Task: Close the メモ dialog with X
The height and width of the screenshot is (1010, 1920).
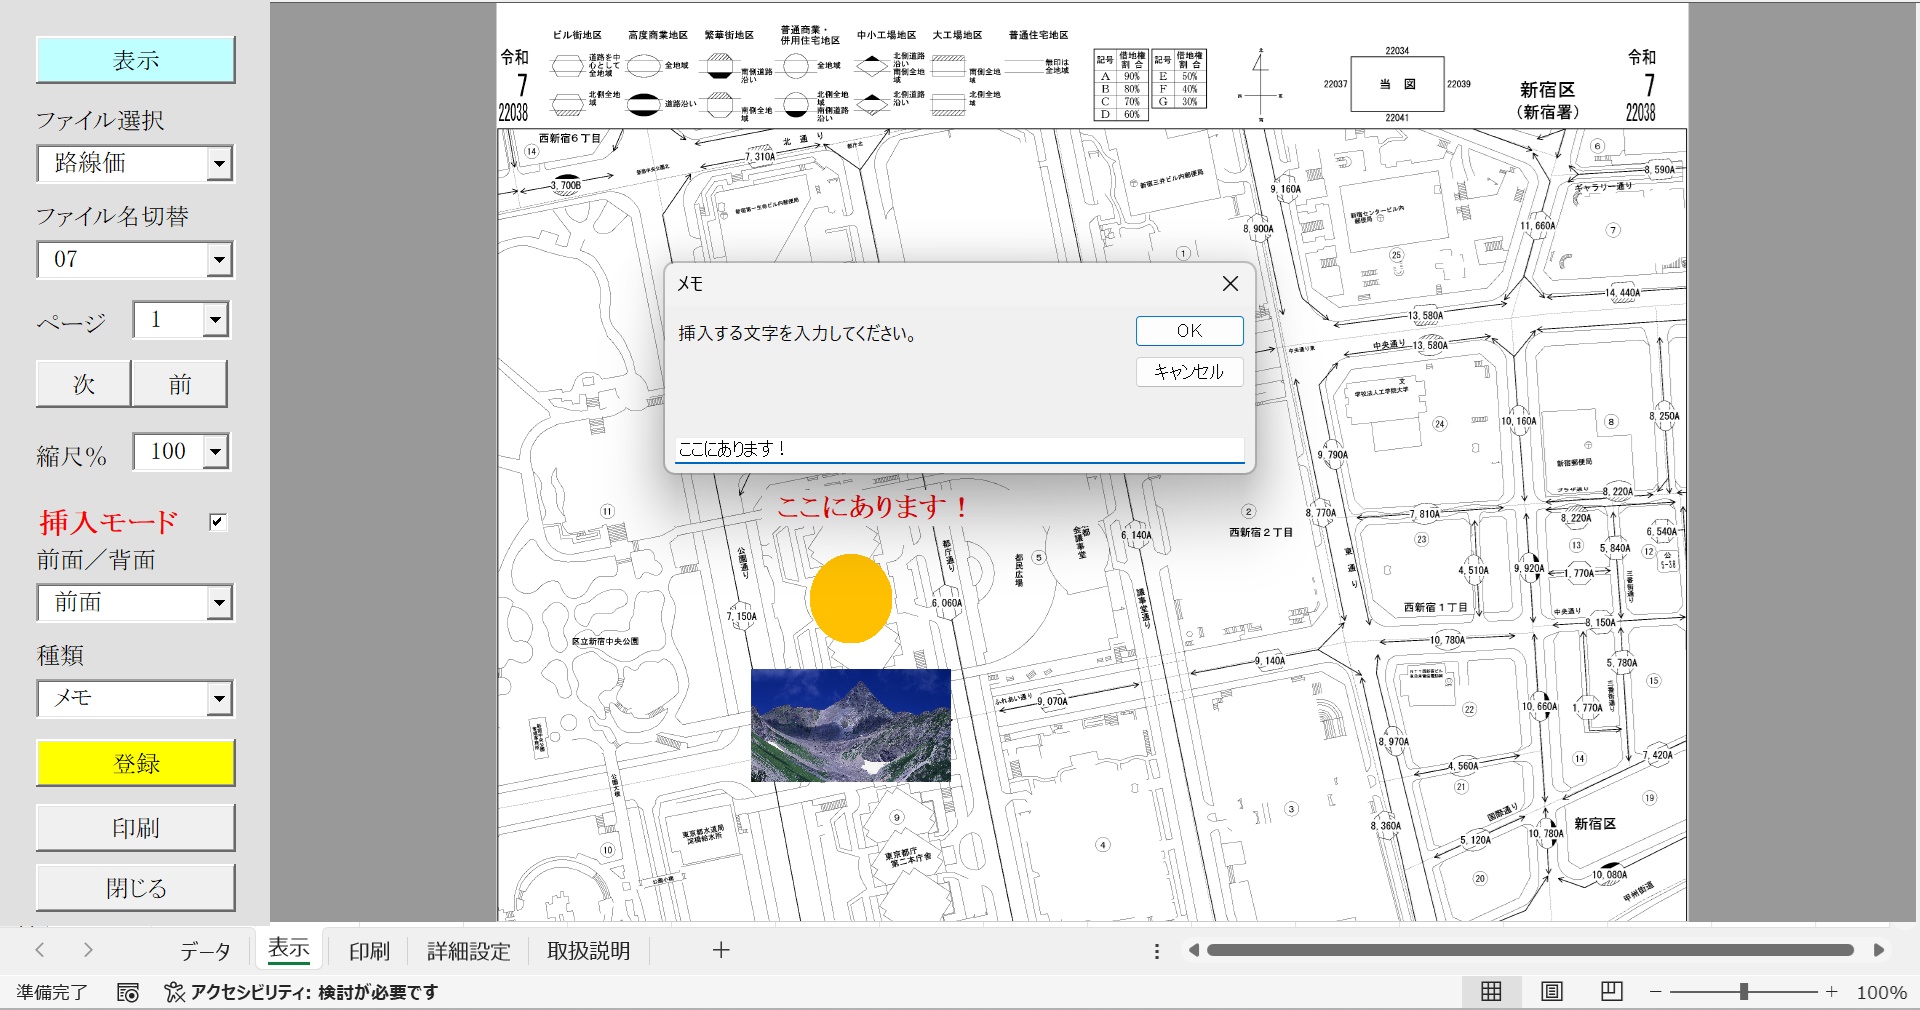Action: pyautogui.click(x=1230, y=284)
